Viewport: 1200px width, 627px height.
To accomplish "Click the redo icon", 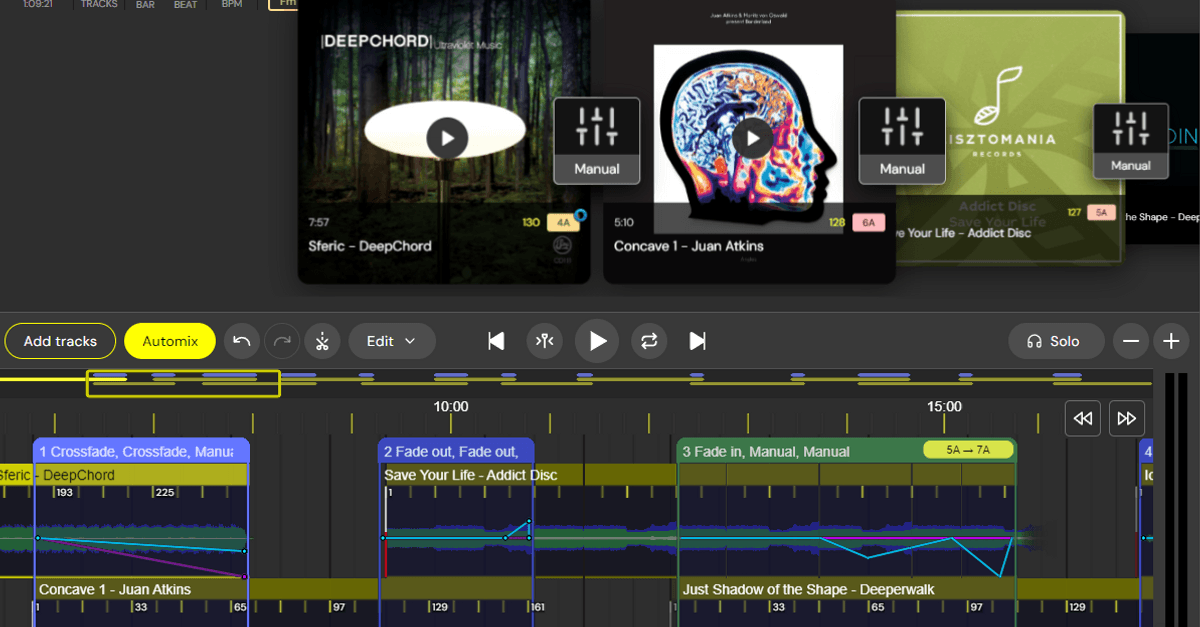I will point(281,341).
